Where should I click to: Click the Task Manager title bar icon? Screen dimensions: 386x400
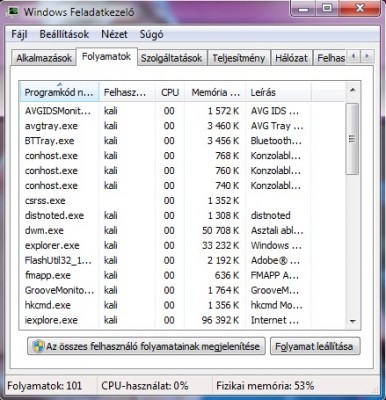[x=14, y=12]
